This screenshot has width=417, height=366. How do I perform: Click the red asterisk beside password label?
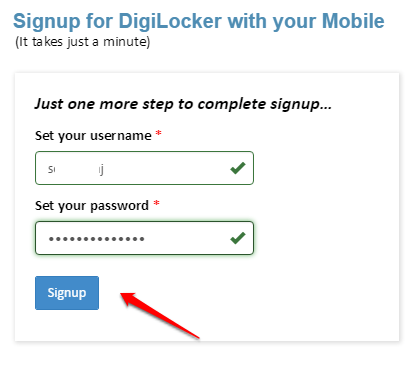pos(156,203)
